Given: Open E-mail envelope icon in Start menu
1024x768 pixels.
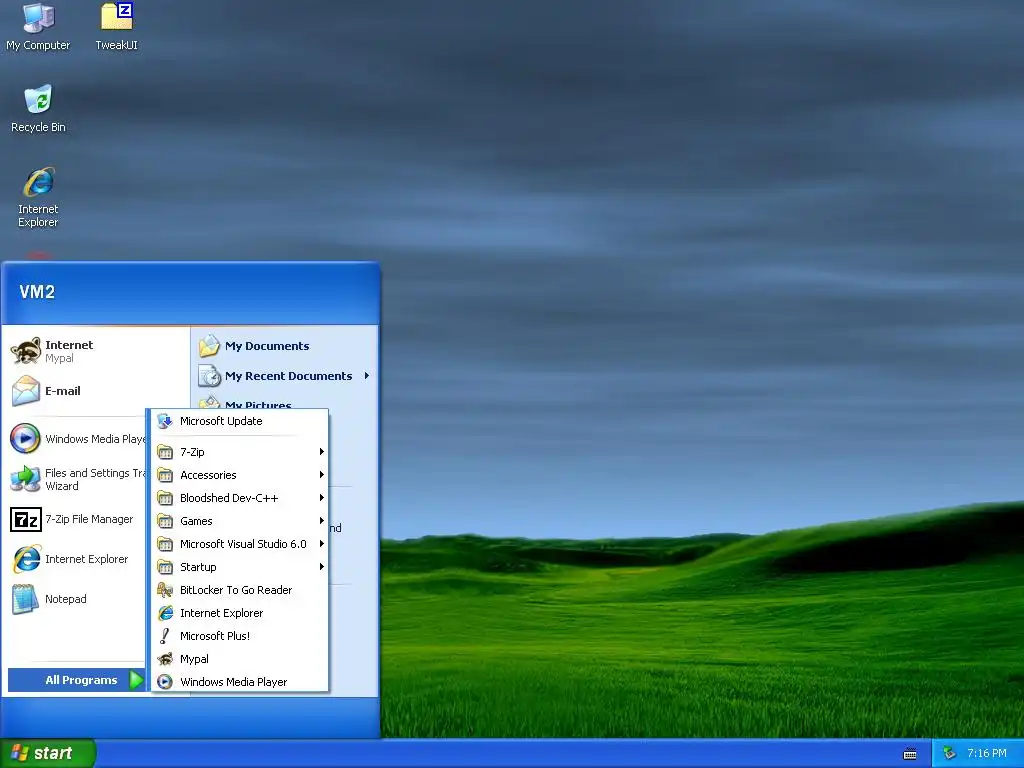Looking at the screenshot, I should point(26,391).
